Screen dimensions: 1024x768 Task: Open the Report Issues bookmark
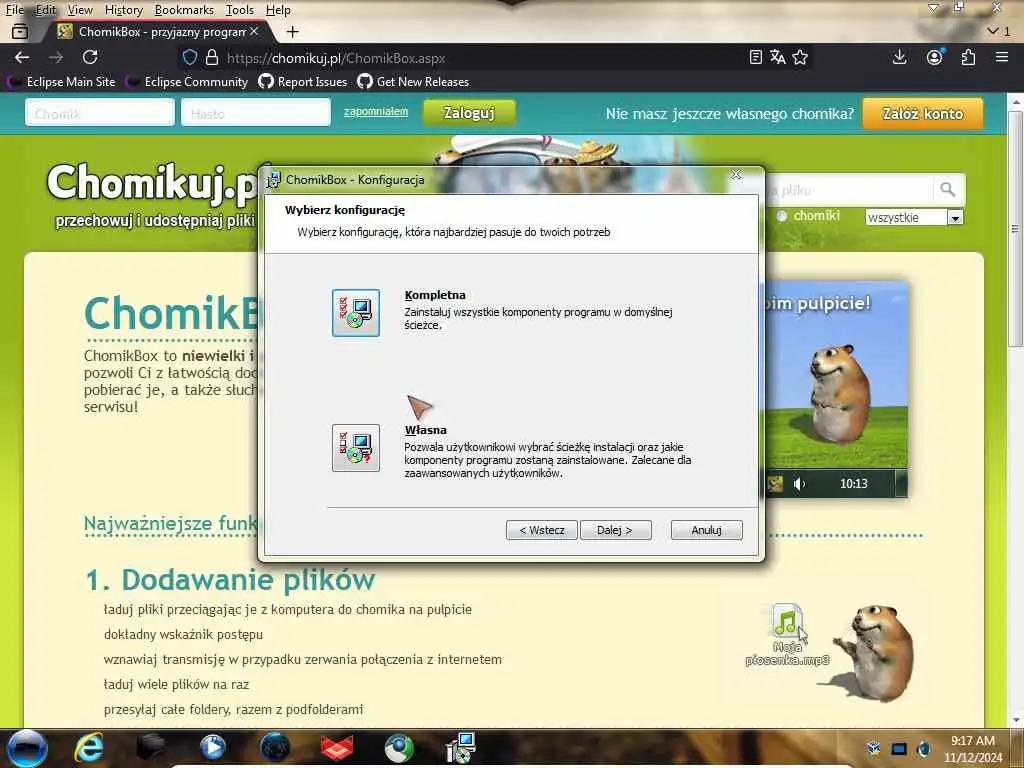pos(303,82)
